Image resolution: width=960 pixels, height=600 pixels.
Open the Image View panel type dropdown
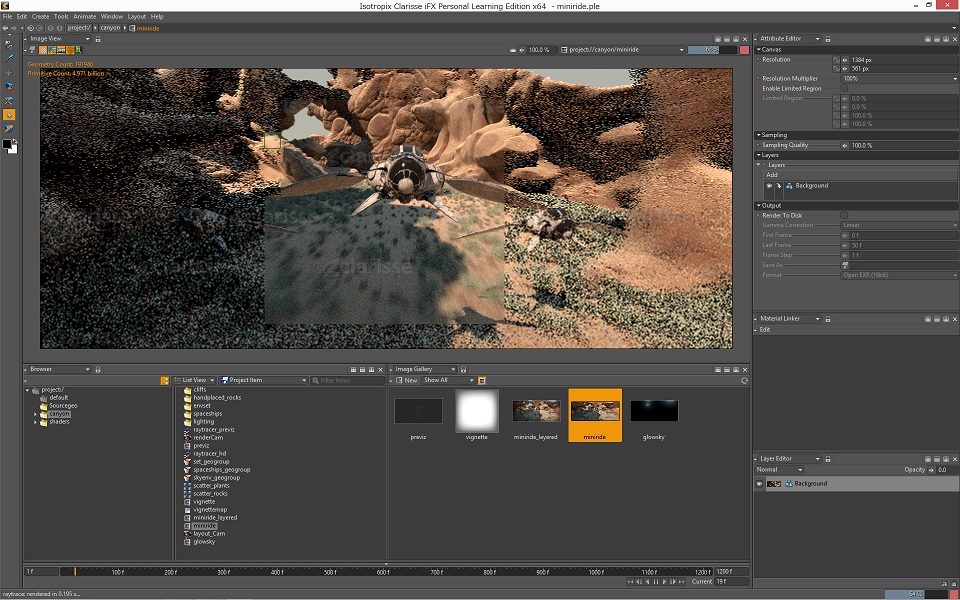pyautogui.click(x=59, y=39)
